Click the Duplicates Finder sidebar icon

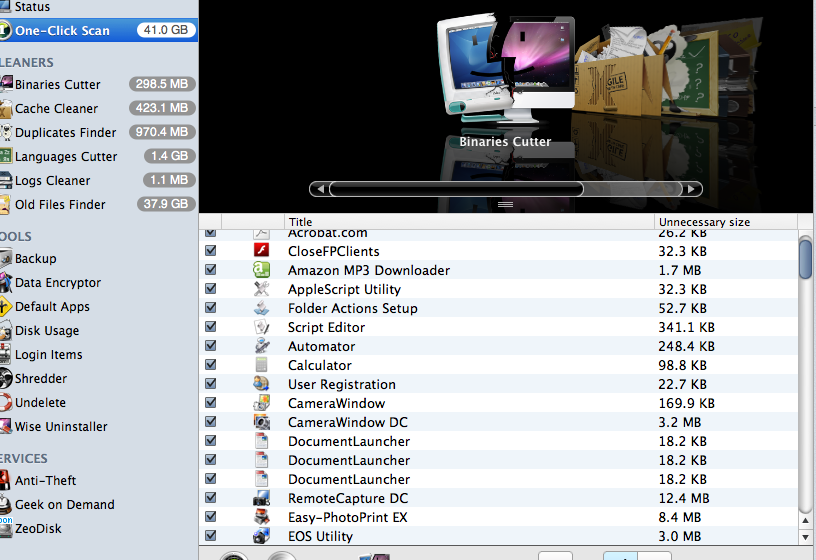point(6,132)
